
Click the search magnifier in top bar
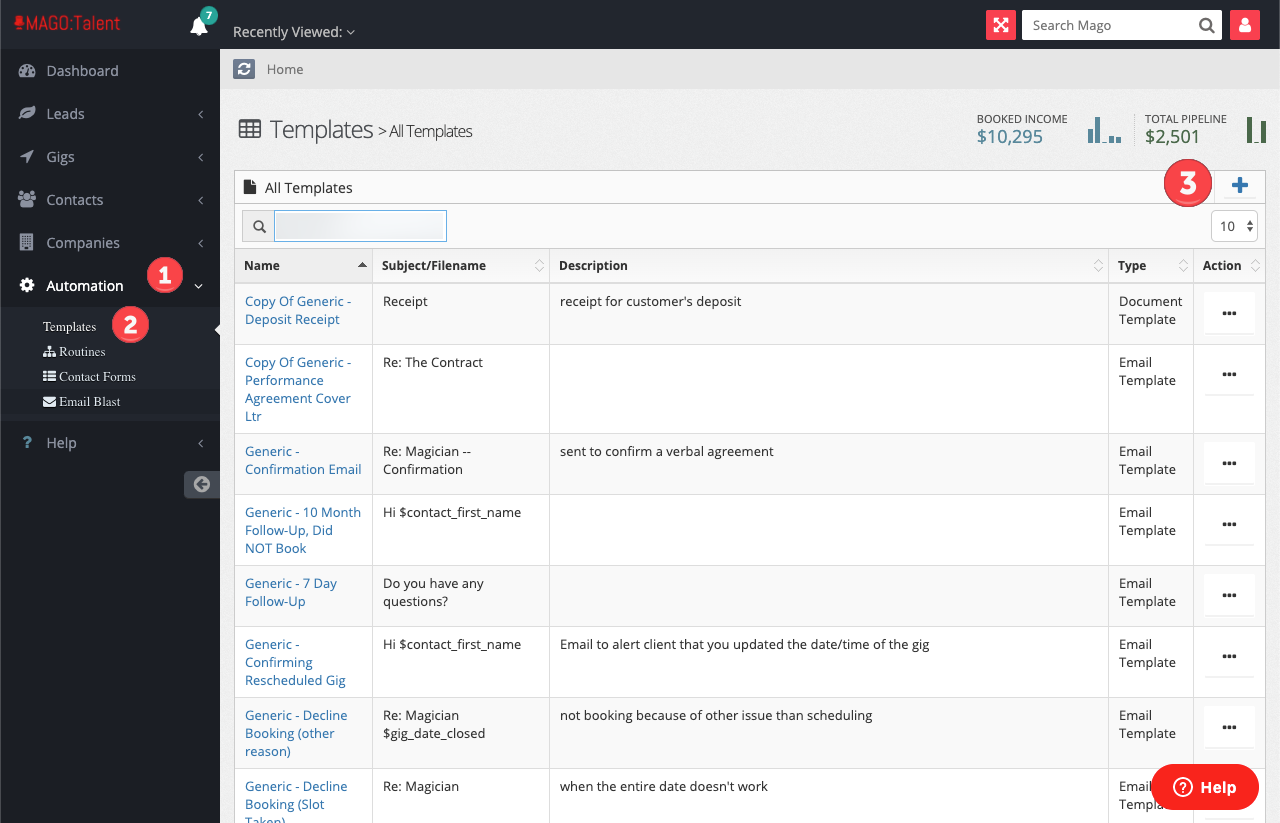coord(1207,25)
